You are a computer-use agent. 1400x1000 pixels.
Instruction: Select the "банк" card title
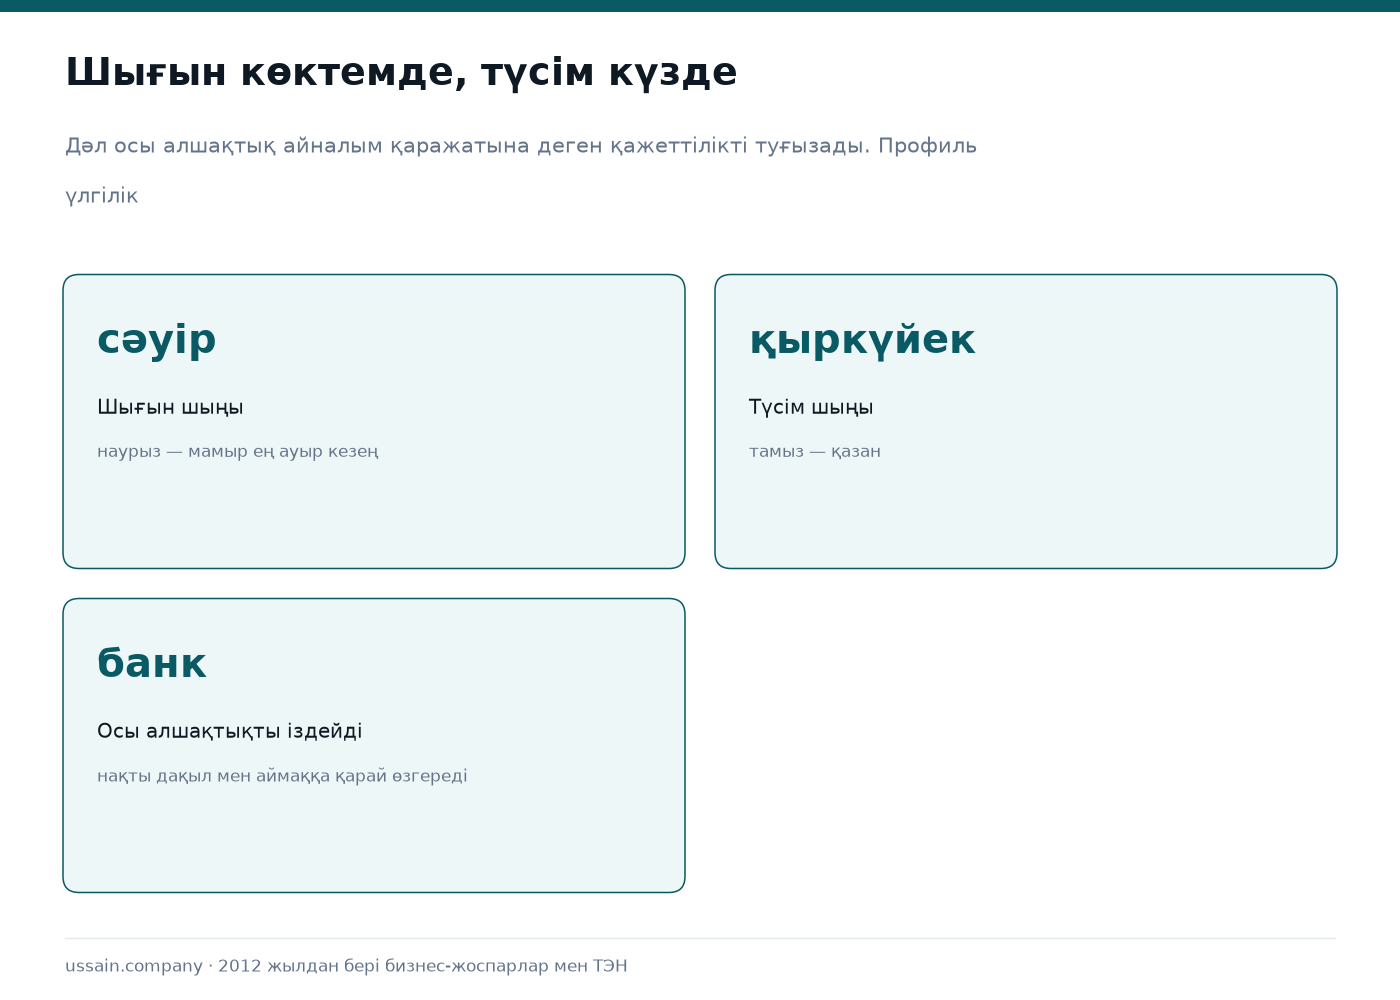pos(152,664)
